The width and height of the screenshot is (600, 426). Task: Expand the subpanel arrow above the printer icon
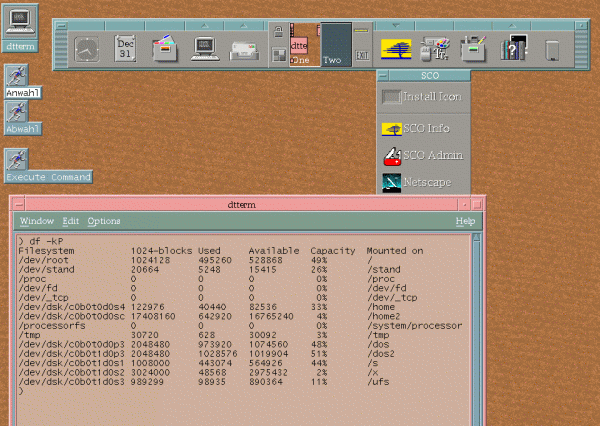245,24
